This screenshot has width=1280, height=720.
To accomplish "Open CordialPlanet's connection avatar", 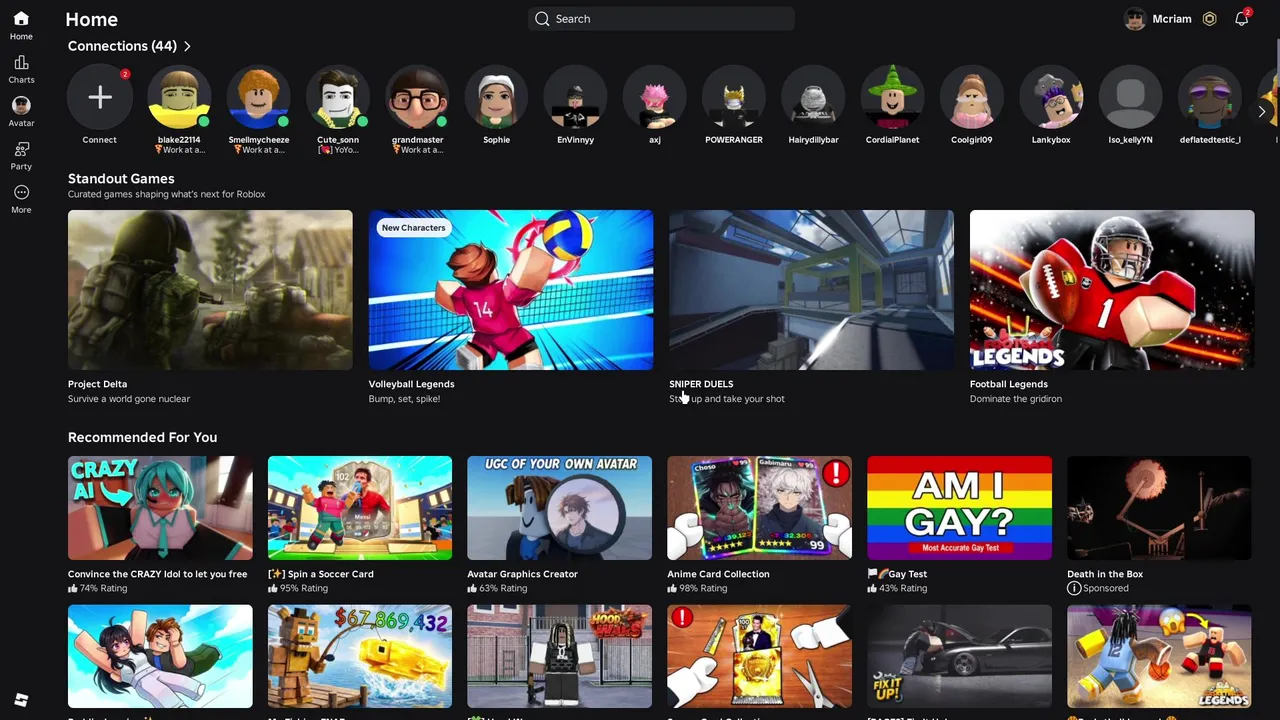I will click(892, 97).
